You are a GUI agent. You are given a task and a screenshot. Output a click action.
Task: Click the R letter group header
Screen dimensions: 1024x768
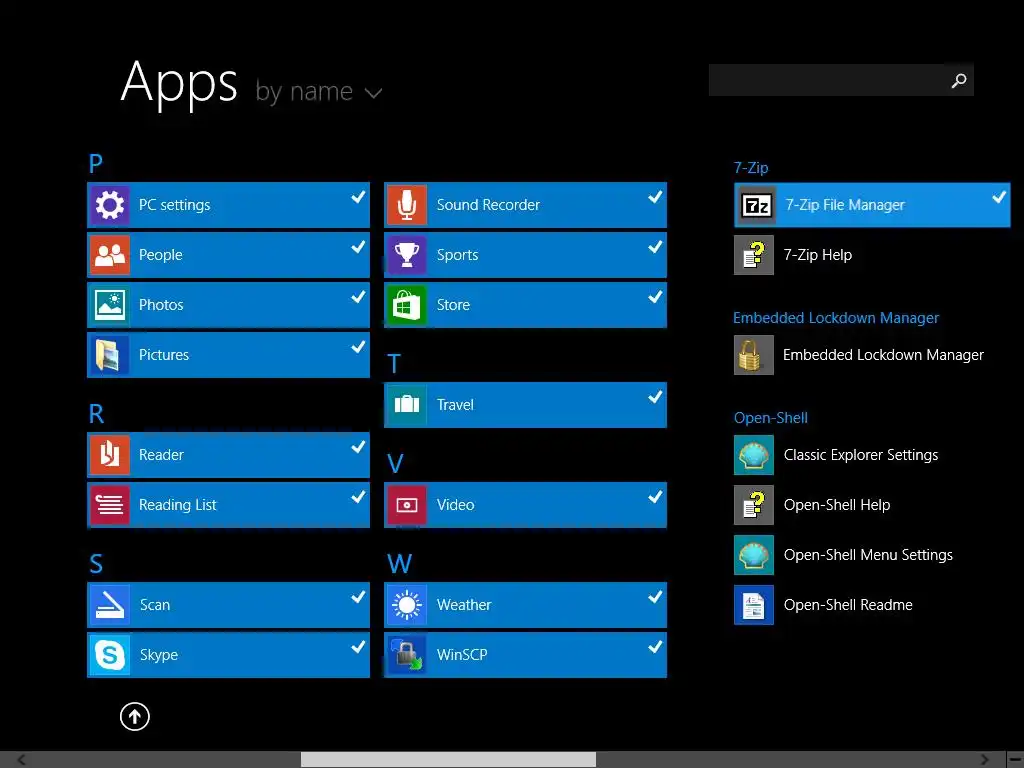tap(96, 413)
